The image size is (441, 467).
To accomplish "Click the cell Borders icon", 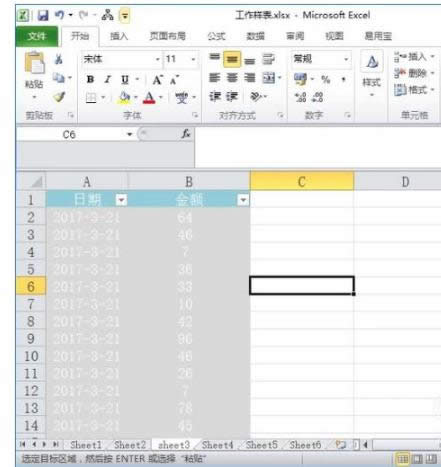I will coord(91,98).
